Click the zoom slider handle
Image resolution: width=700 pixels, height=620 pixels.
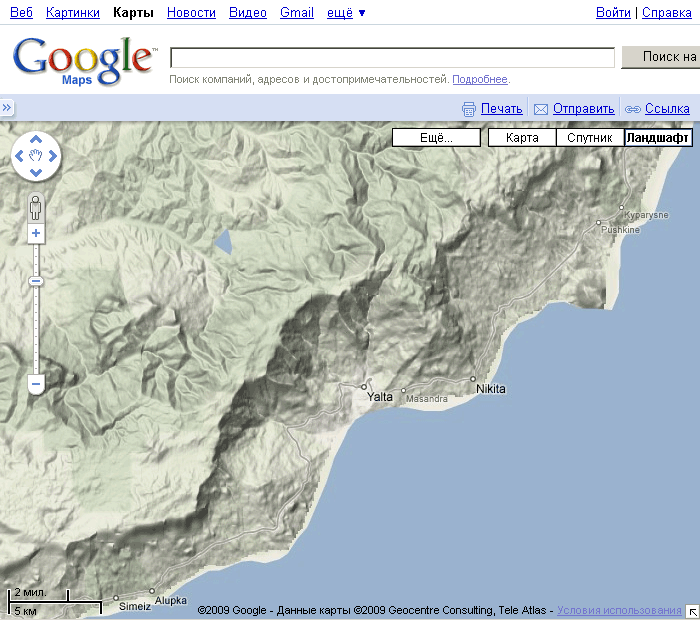pos(36,281)
